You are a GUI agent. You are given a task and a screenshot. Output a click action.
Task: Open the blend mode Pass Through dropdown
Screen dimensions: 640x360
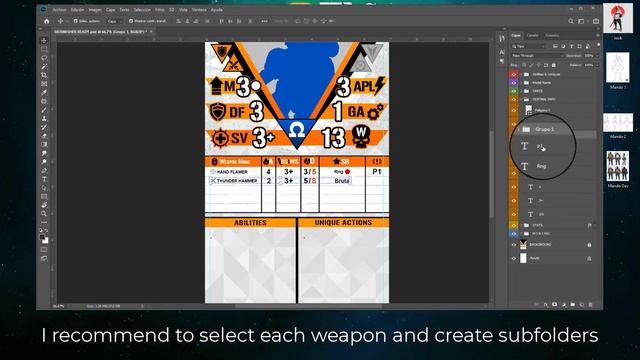coord(537,56)
